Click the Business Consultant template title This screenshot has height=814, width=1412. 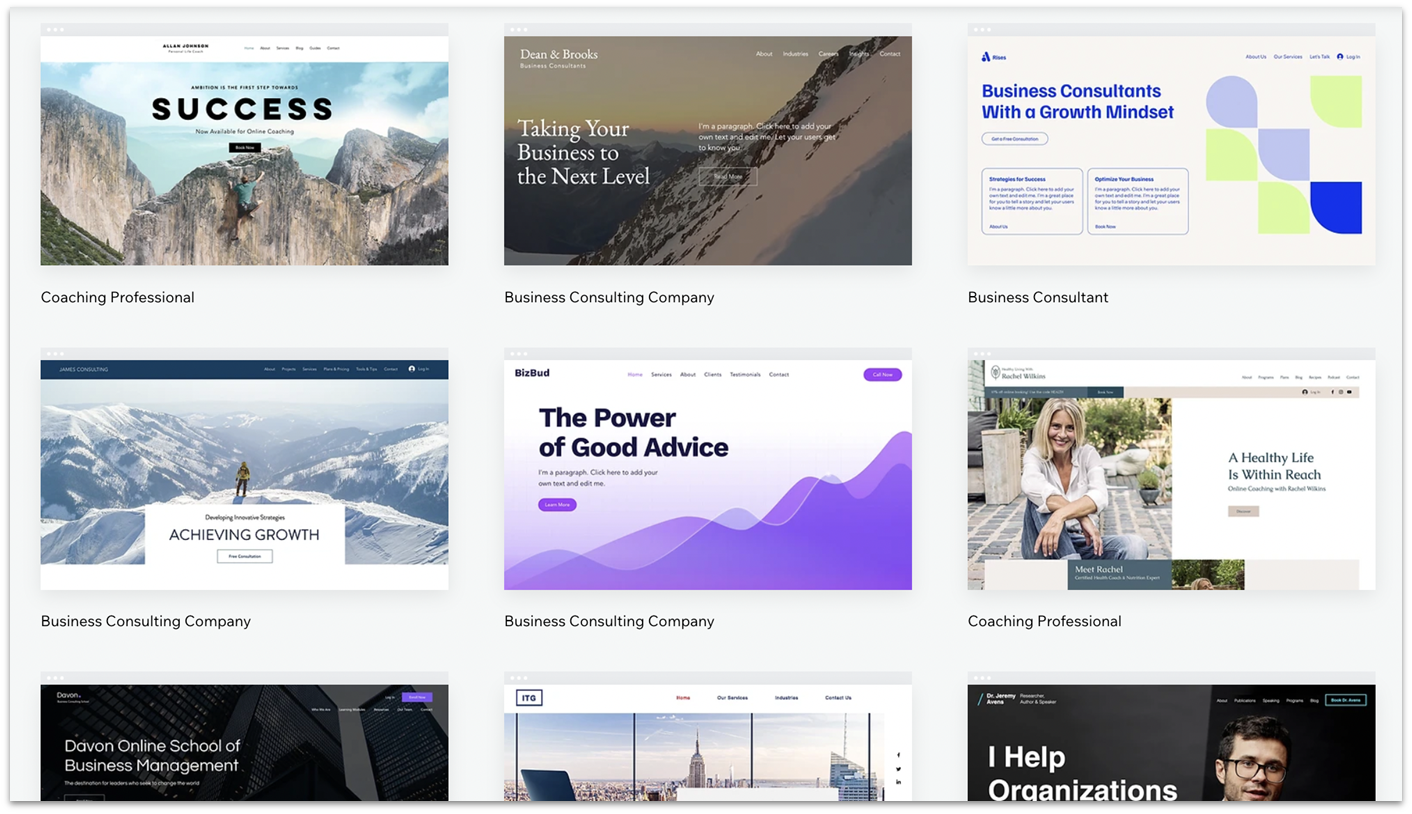pyautogui.click(x=1037, y=297)
